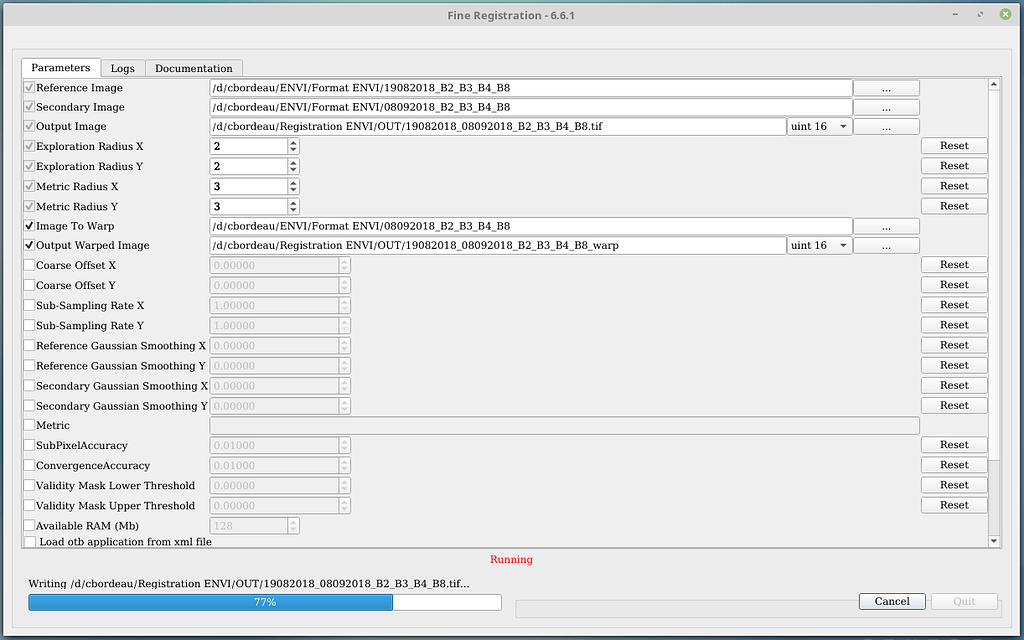The image size is (1024, 640).
Task: Disable the Image To Warp checkbox
Action: (30, 225)
